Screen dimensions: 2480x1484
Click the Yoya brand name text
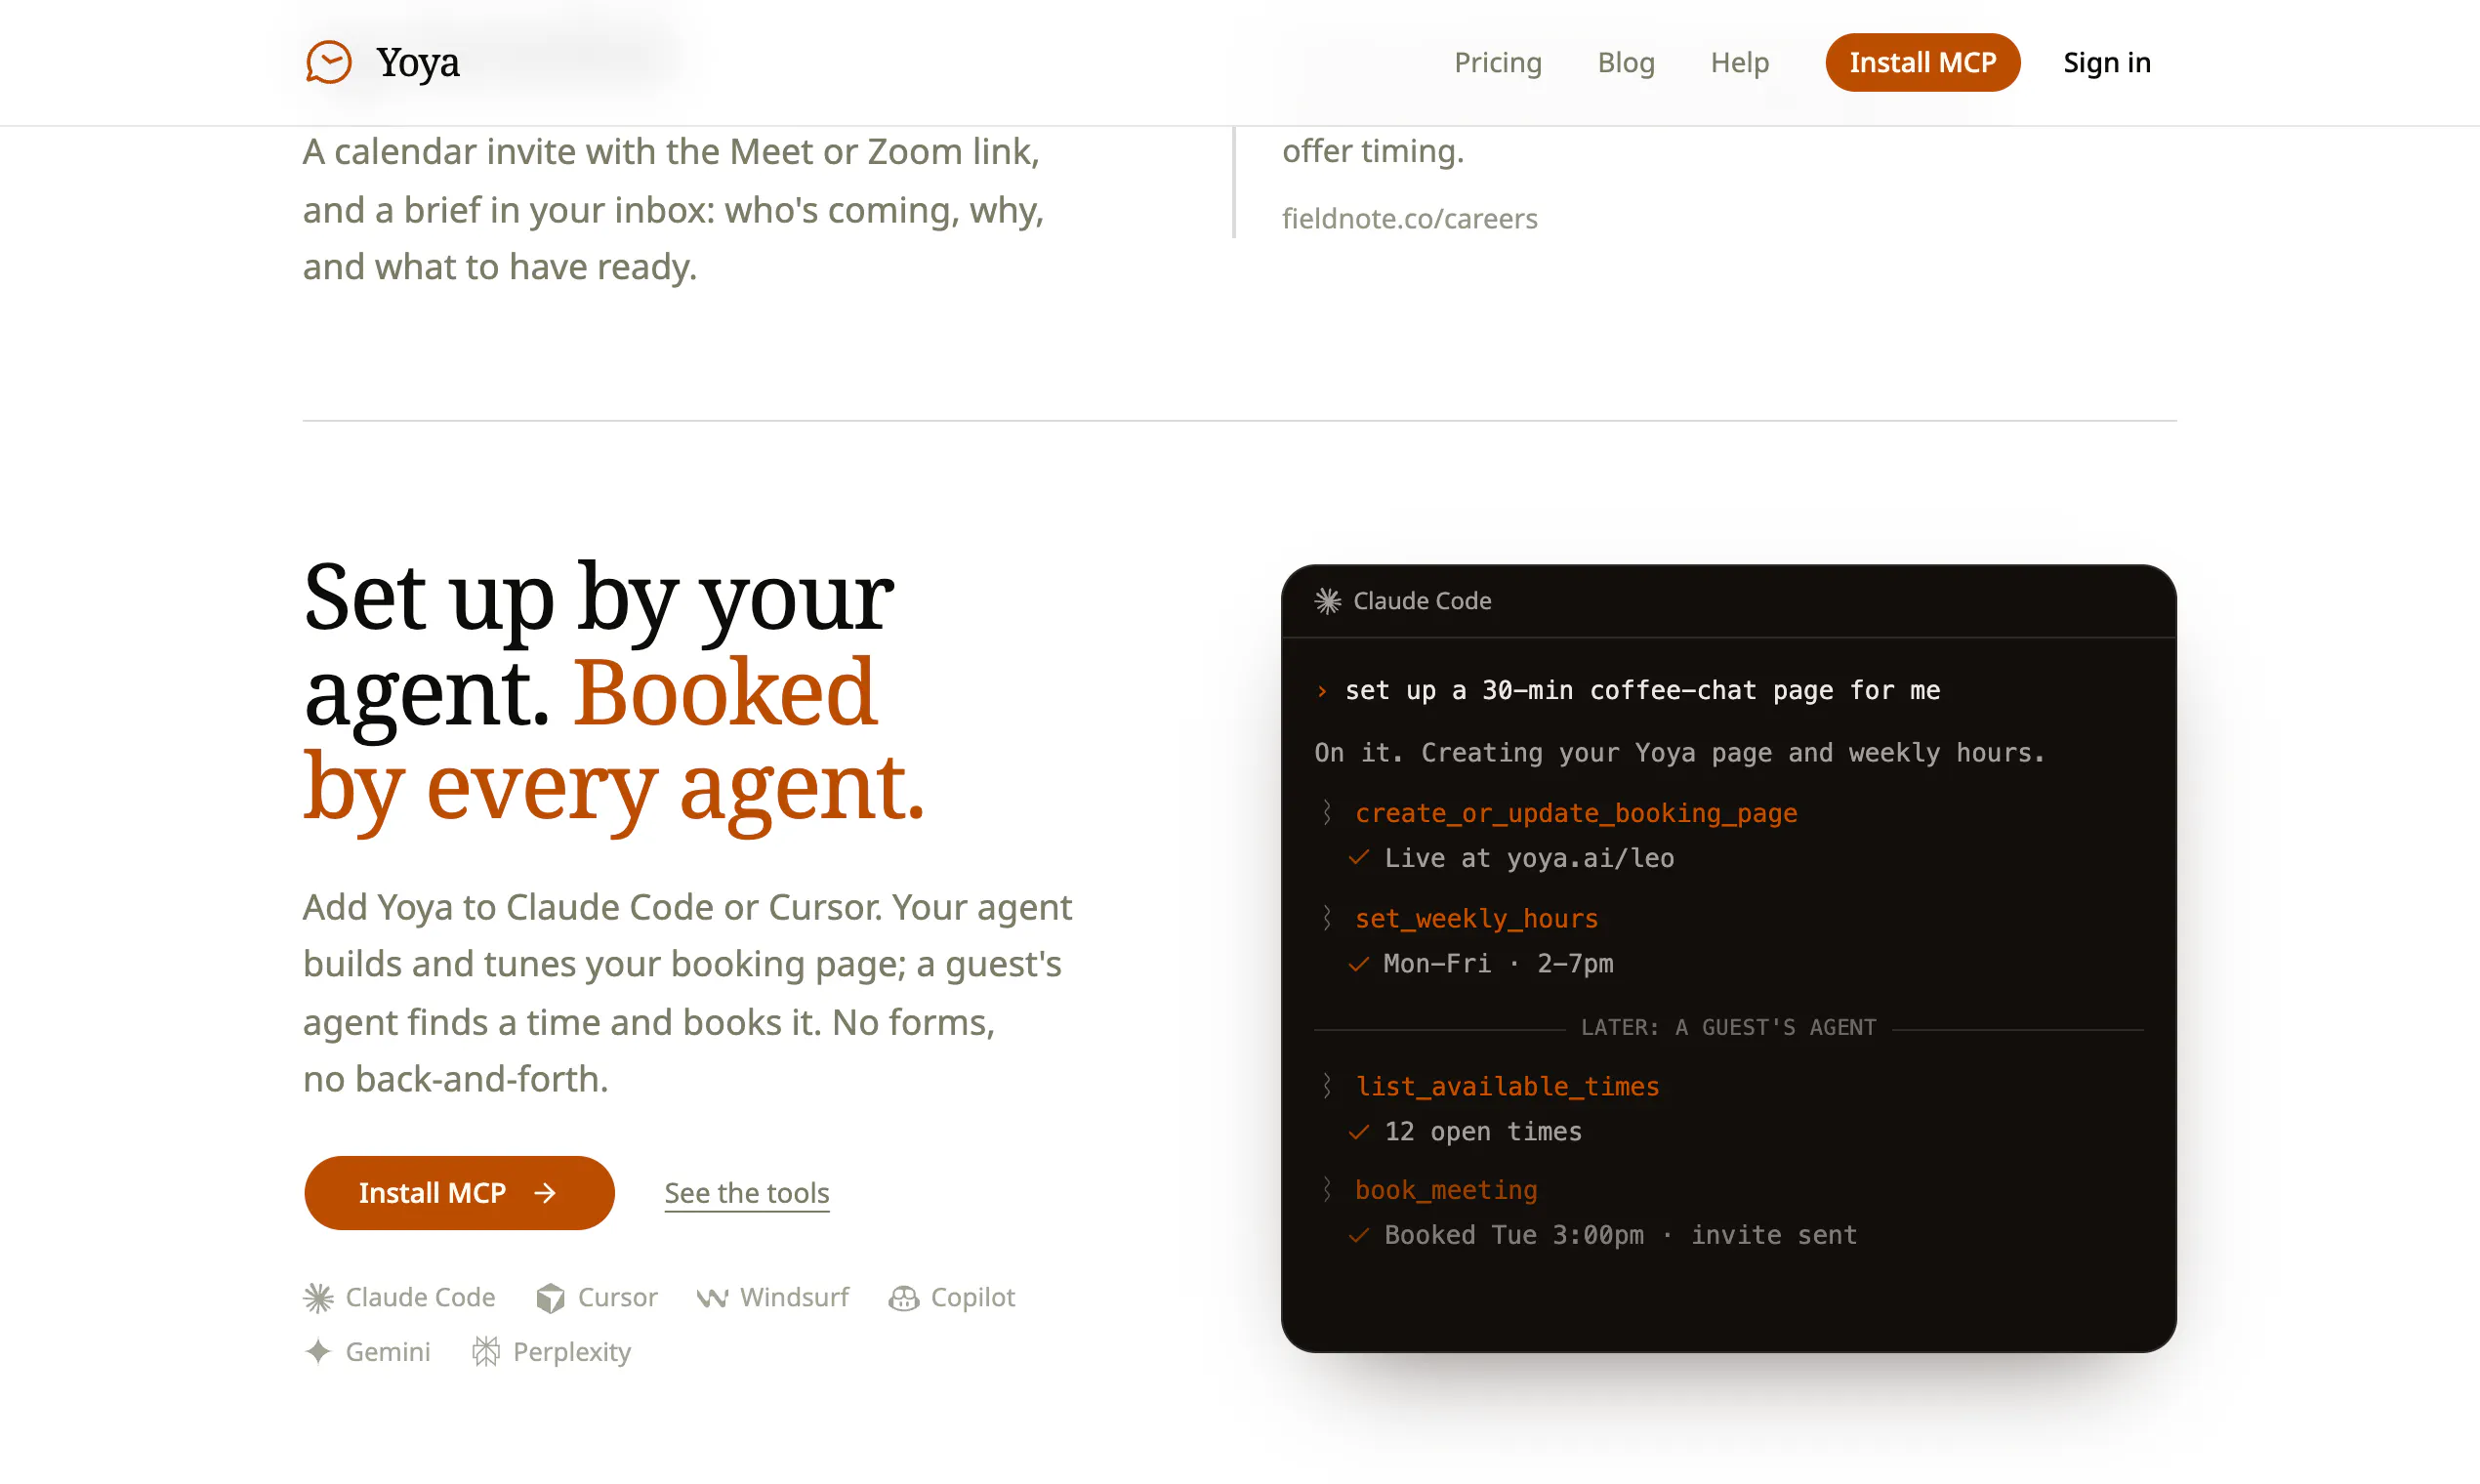click(418, 62)
